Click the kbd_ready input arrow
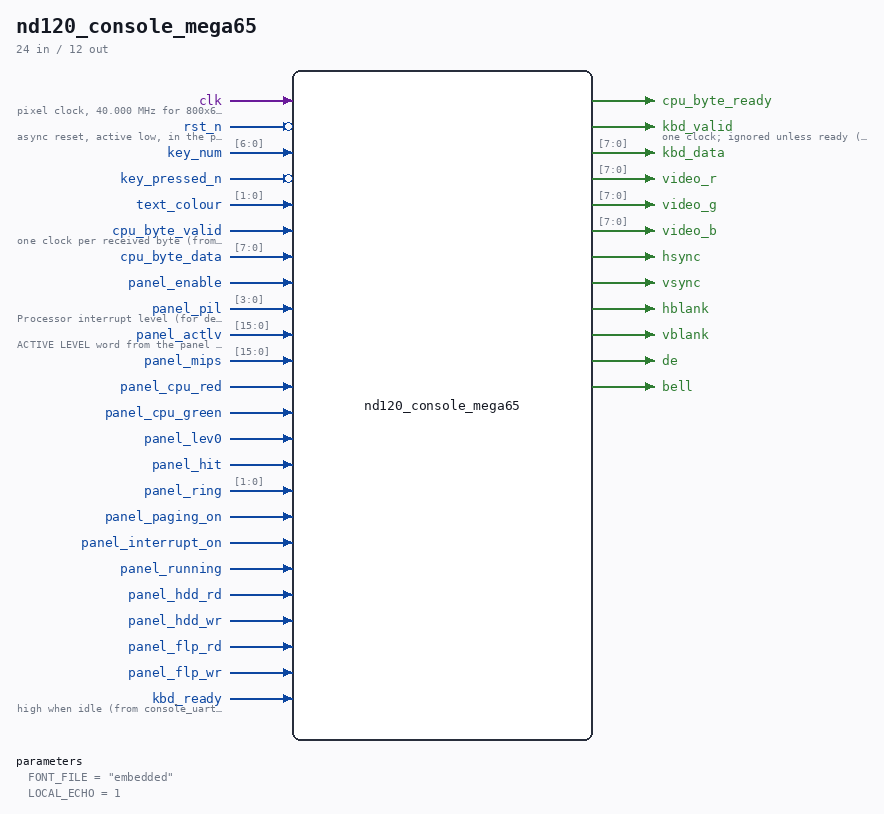This screenshot has width=884, height=814. point(288,699)
